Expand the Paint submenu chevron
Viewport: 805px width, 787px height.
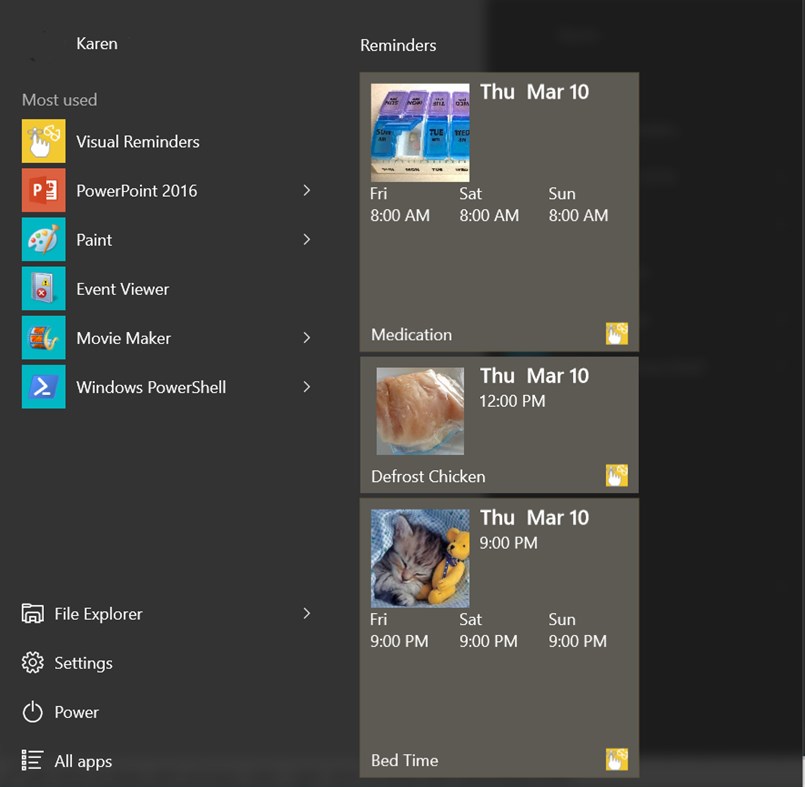(x=309, y=240)
